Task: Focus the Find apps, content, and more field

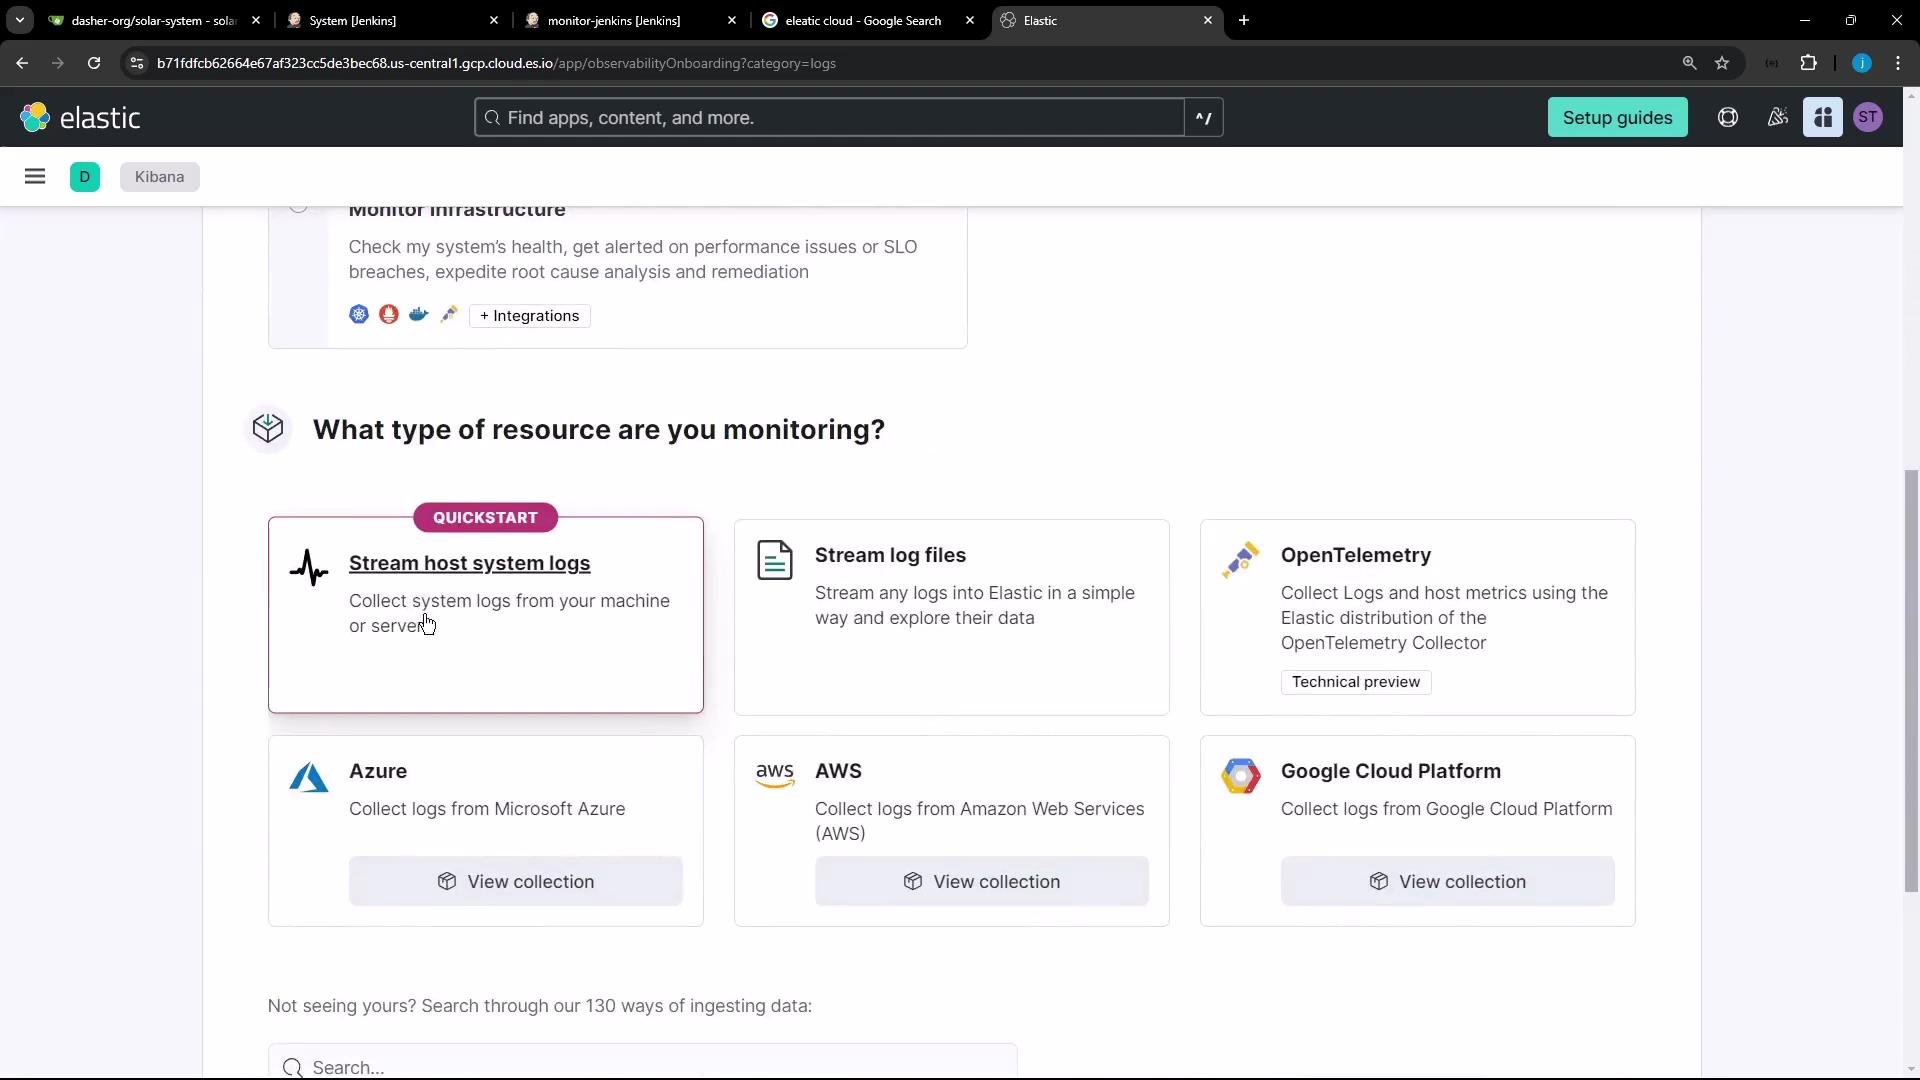Action: point(829,118)
